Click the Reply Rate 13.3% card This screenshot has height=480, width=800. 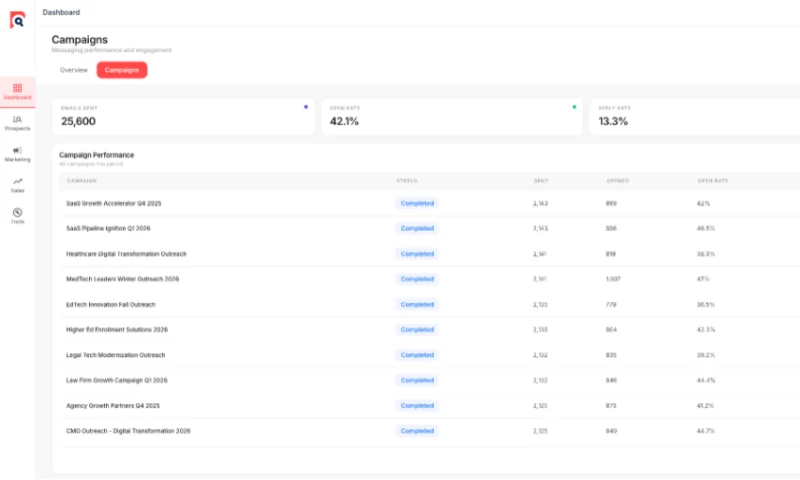pos(695,117)
